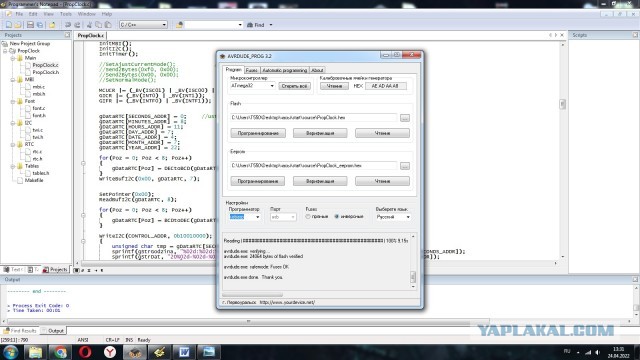640x360 pixels.
Task: Click the binoculars Find icon
Action: tap(250, 25)
